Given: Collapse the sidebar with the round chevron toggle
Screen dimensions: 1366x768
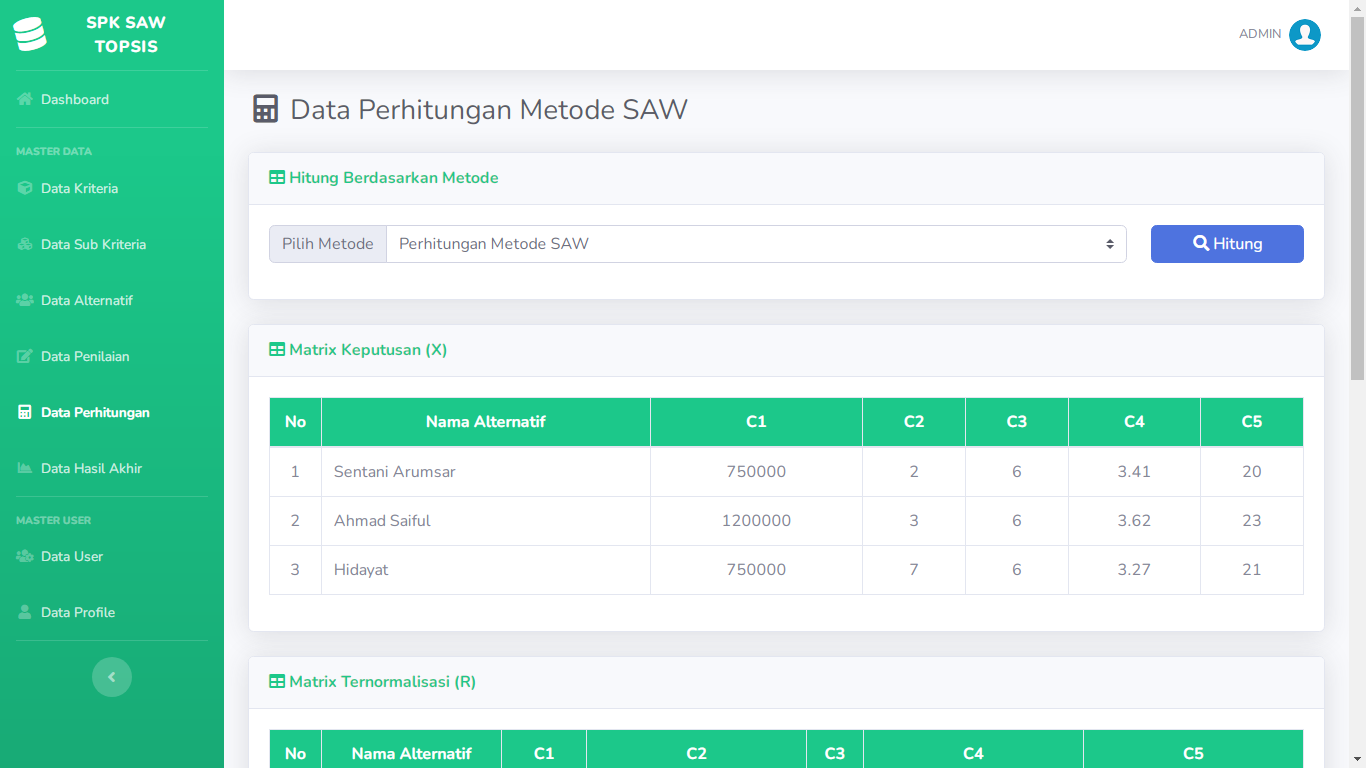Looking at the screenshot, I should click(112, 677).
